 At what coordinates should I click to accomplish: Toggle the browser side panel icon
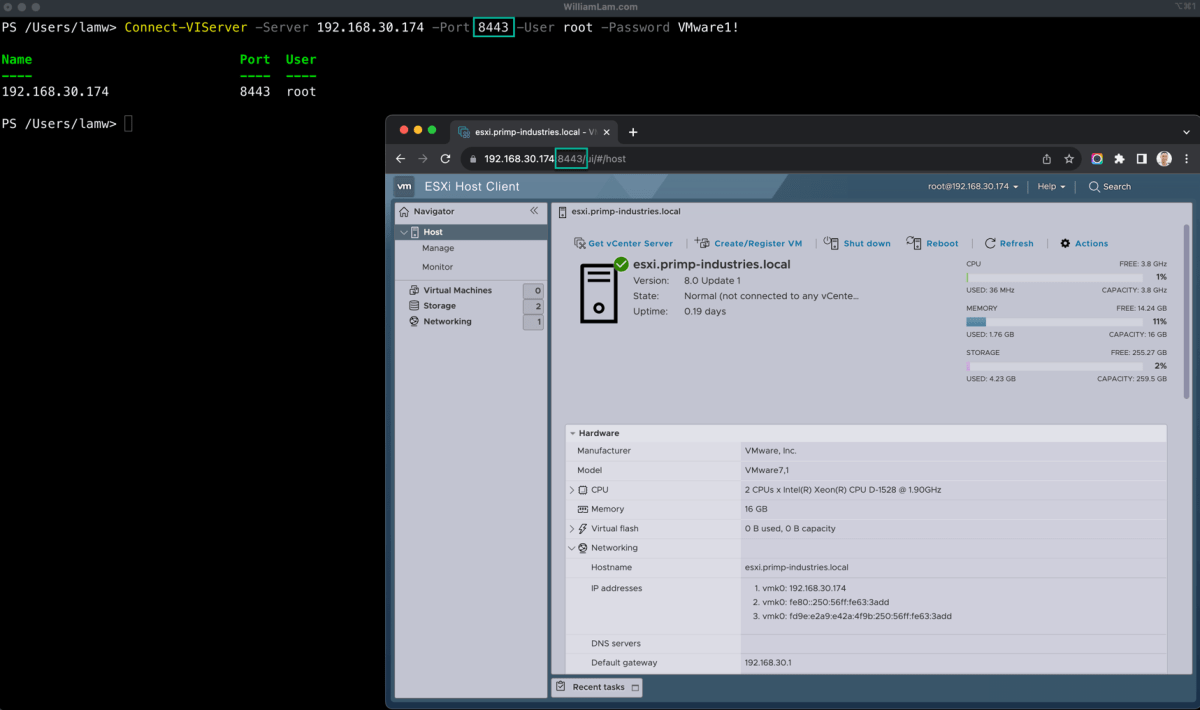(1141, 159)
